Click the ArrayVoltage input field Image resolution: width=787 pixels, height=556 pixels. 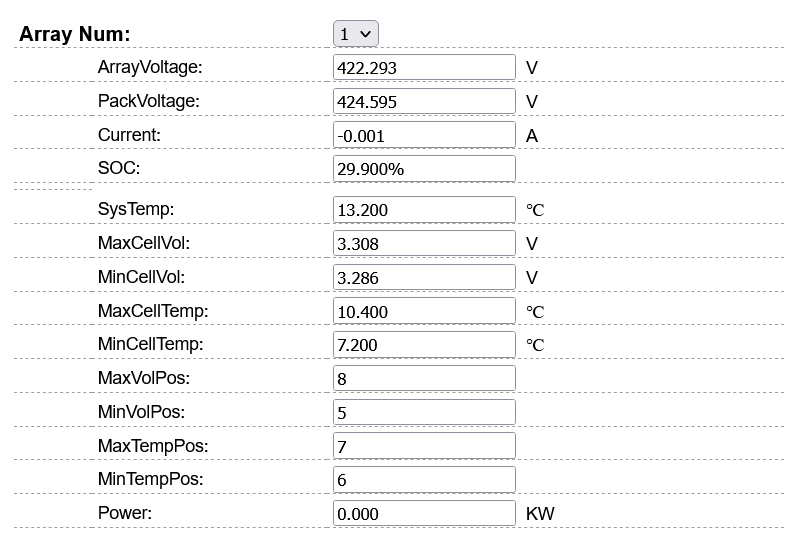(x=424, y=68)
